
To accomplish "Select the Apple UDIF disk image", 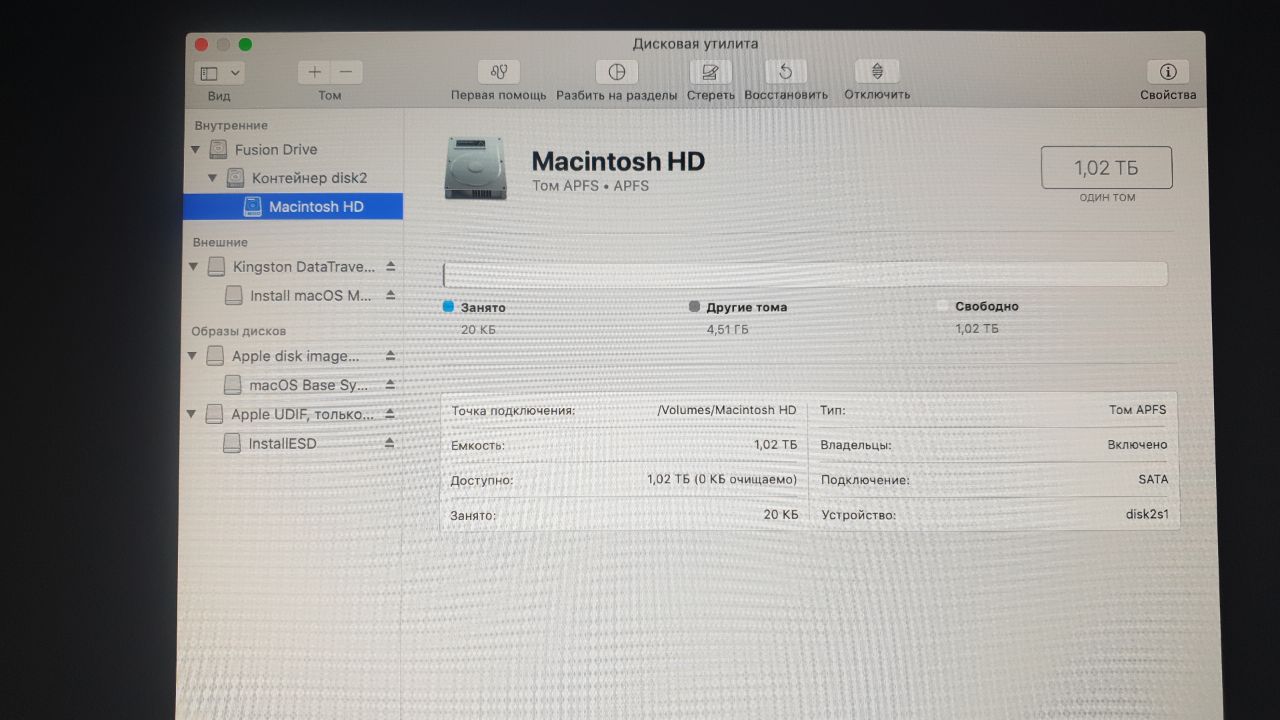I will click(x=303, y=414).
